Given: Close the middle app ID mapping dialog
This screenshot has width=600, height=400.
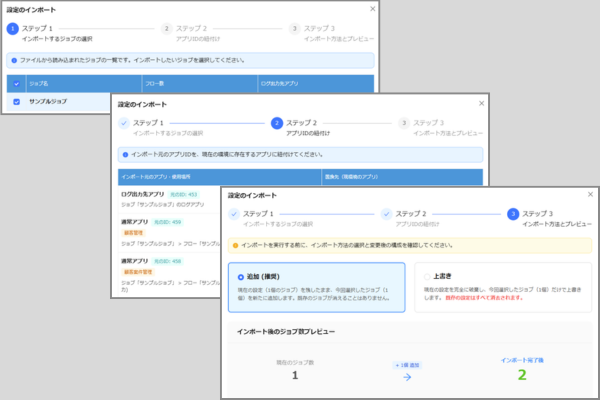Looking at the screenshot, I should click(x=481, y=103).
